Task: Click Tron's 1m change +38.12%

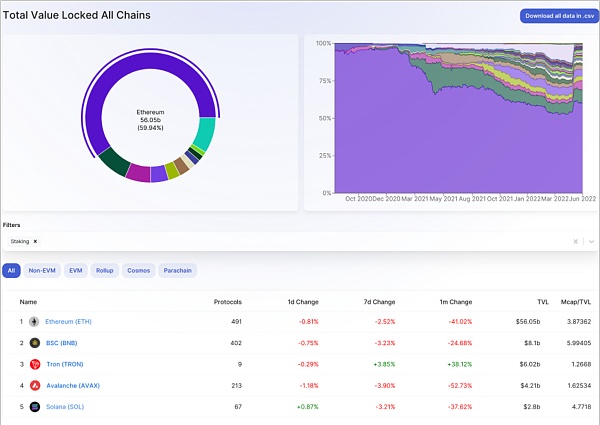Action: [460, 364]
